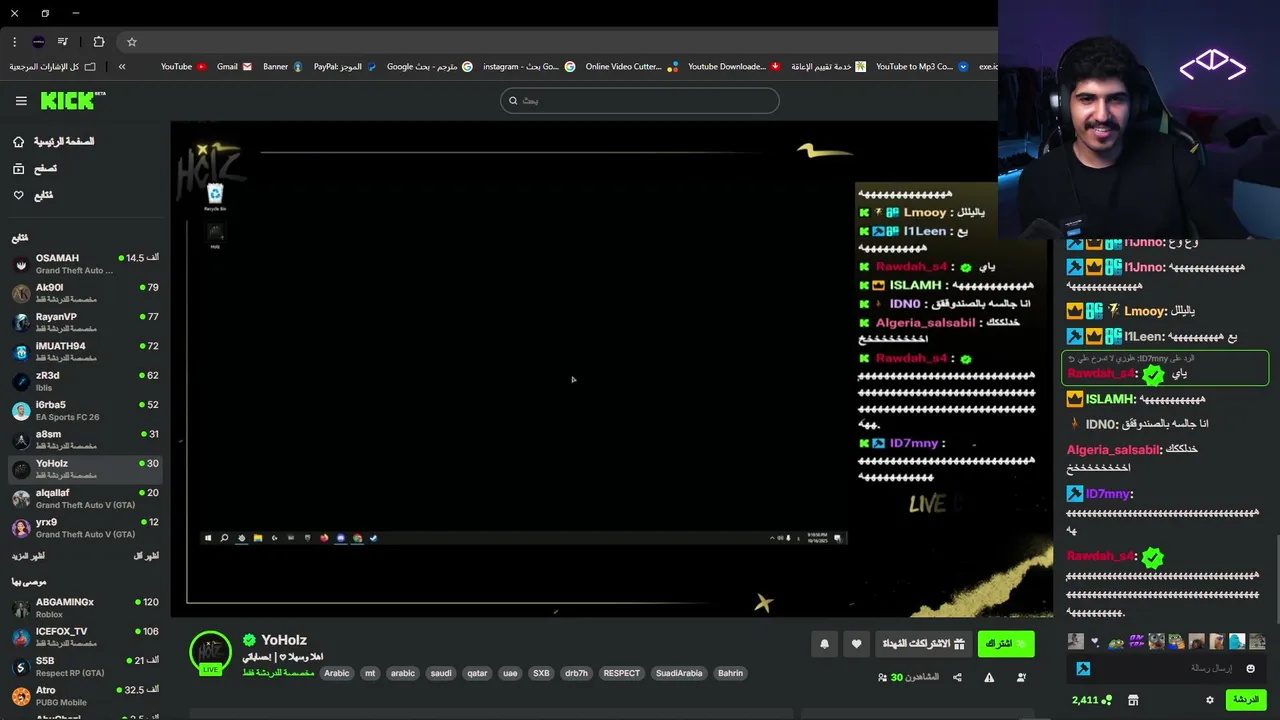The image size is (1280, 720).
Task: Collapse list with show less
Action: (x=146, y=556)
